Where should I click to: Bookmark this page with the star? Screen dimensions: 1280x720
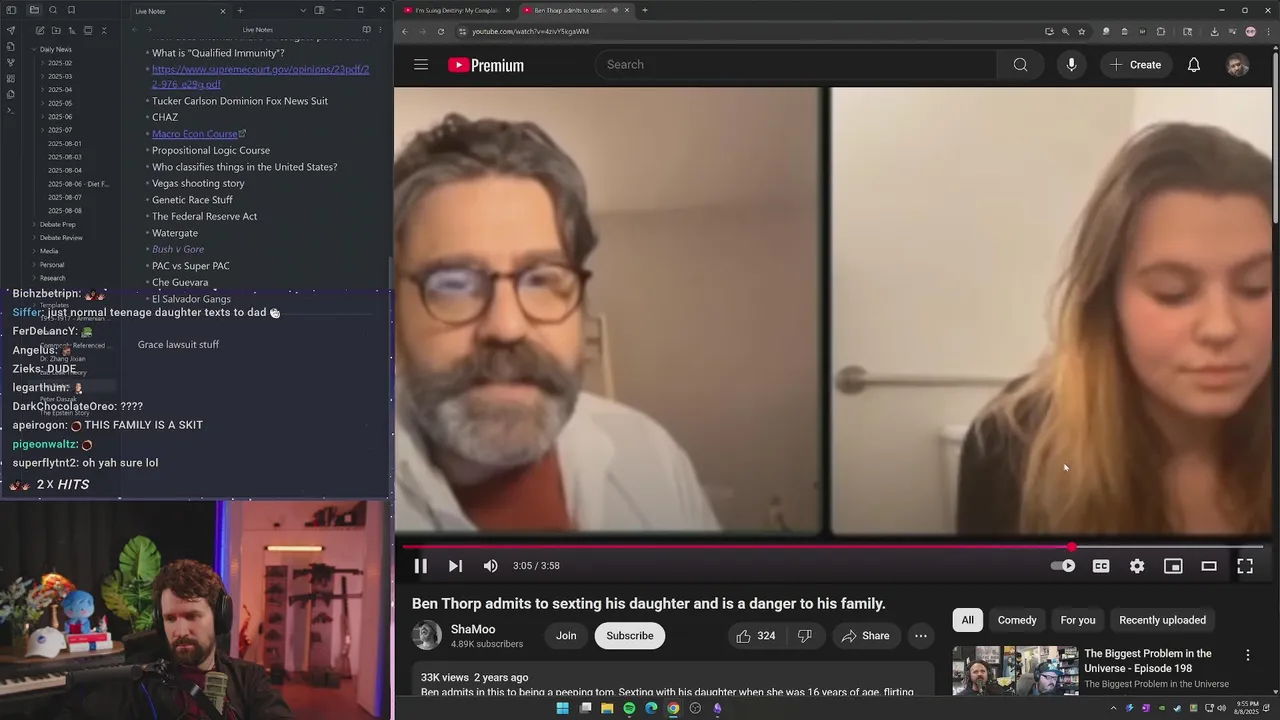point(1081,31)
